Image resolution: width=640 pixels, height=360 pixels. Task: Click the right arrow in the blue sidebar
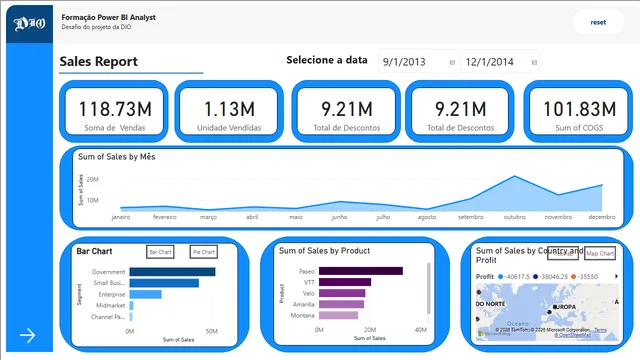tap(28, 336)
